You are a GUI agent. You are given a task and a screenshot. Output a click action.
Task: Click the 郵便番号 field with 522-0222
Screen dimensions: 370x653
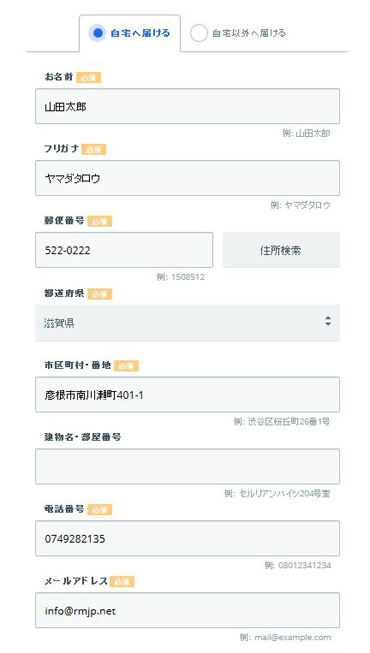click(124, 250)
